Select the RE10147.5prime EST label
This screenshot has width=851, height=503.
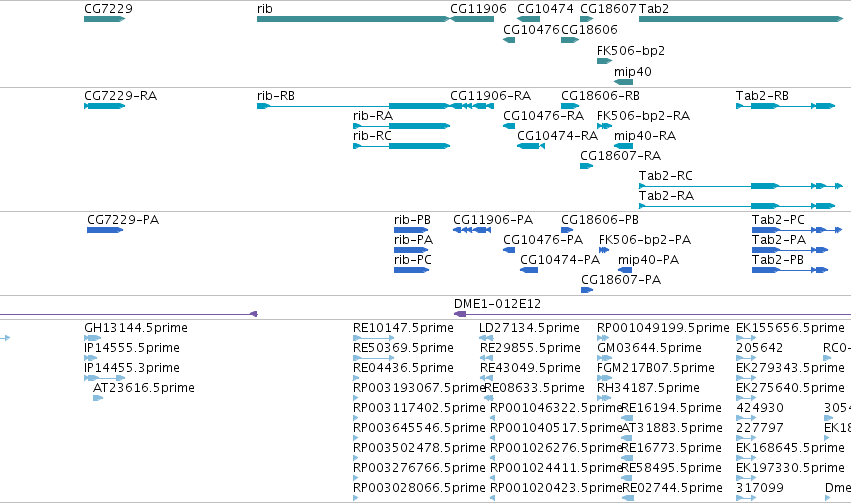pyautogui.click(x=403, y=328)
